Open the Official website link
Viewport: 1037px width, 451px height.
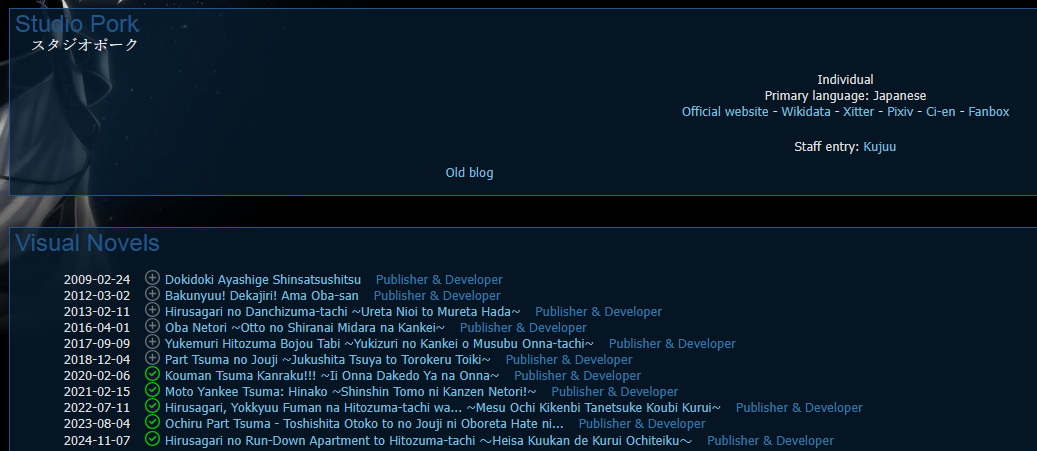click(x=725, y=112)
